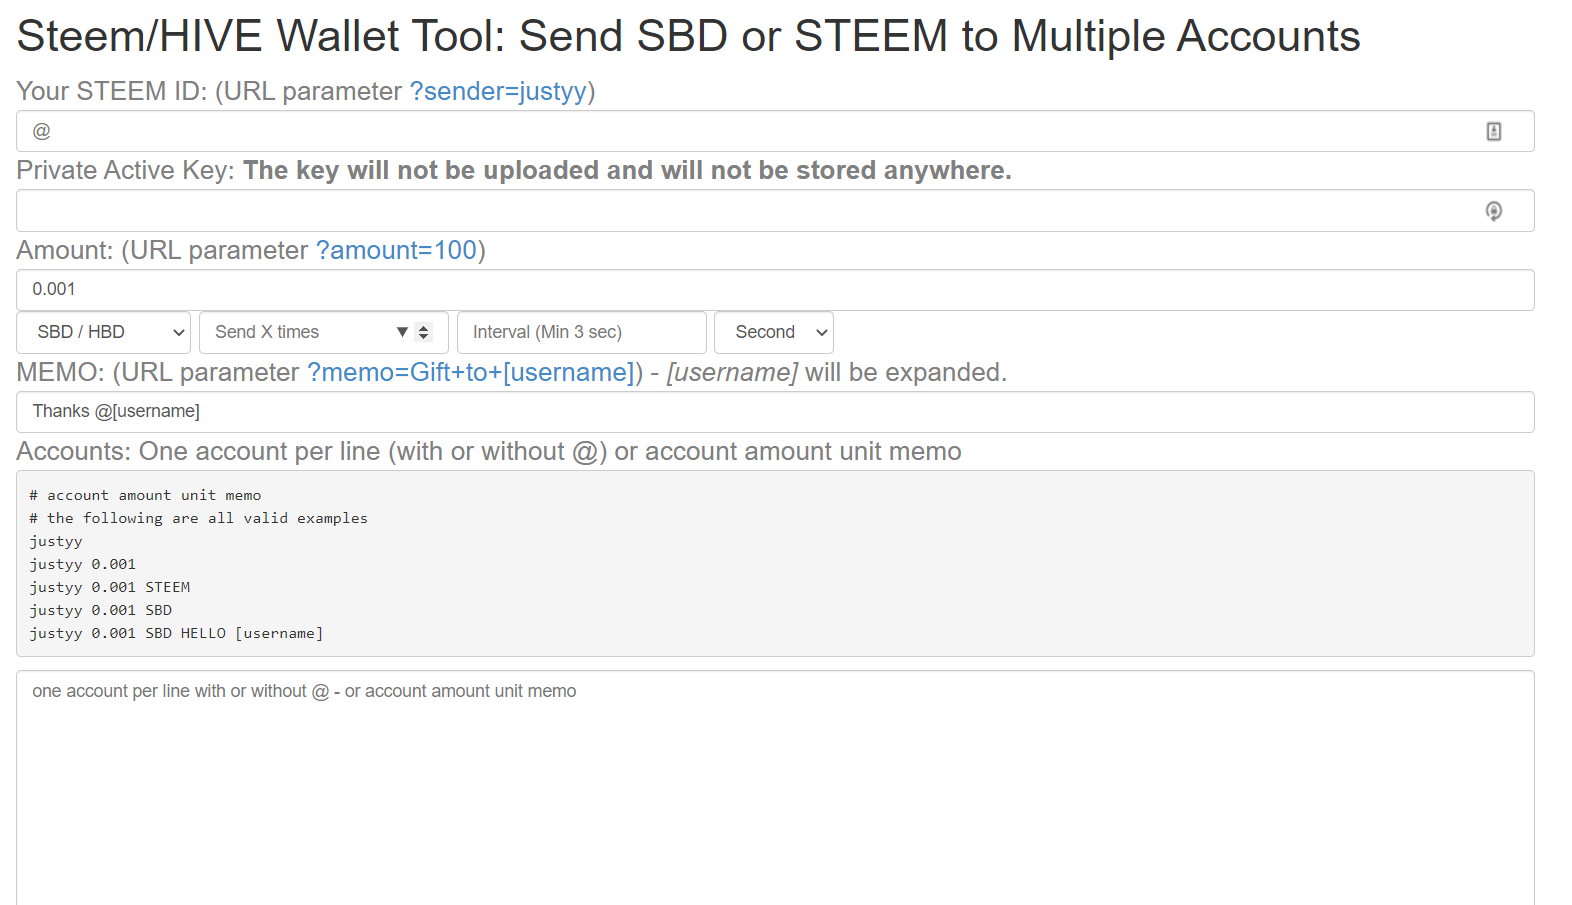Click the Steem/HIVE Wallet Tool page heading

[688, 36]
